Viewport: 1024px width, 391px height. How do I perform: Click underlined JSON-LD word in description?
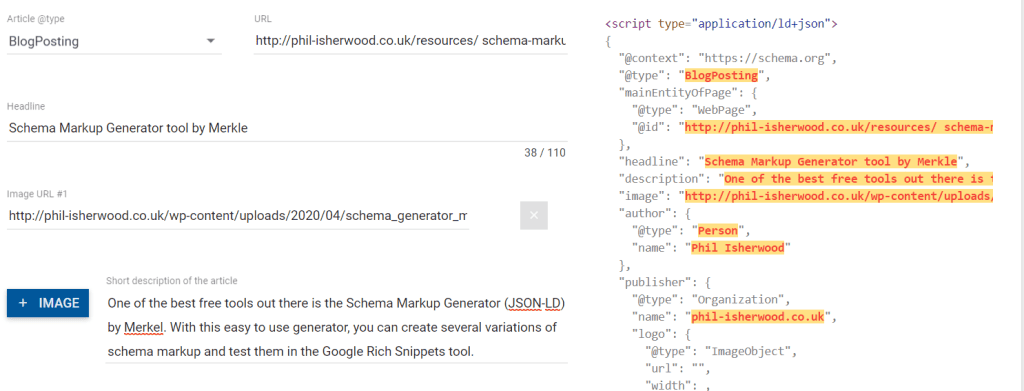point(534,304)
